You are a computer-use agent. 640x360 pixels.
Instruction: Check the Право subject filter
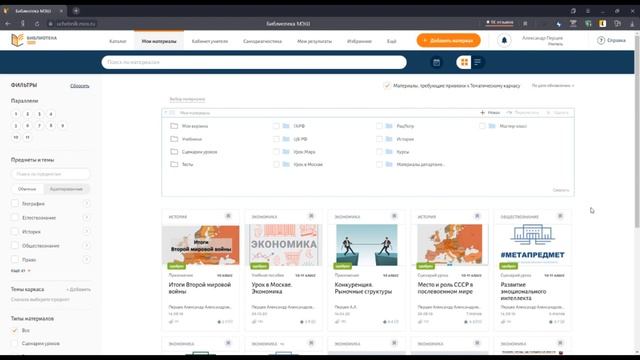click(15, 259)
